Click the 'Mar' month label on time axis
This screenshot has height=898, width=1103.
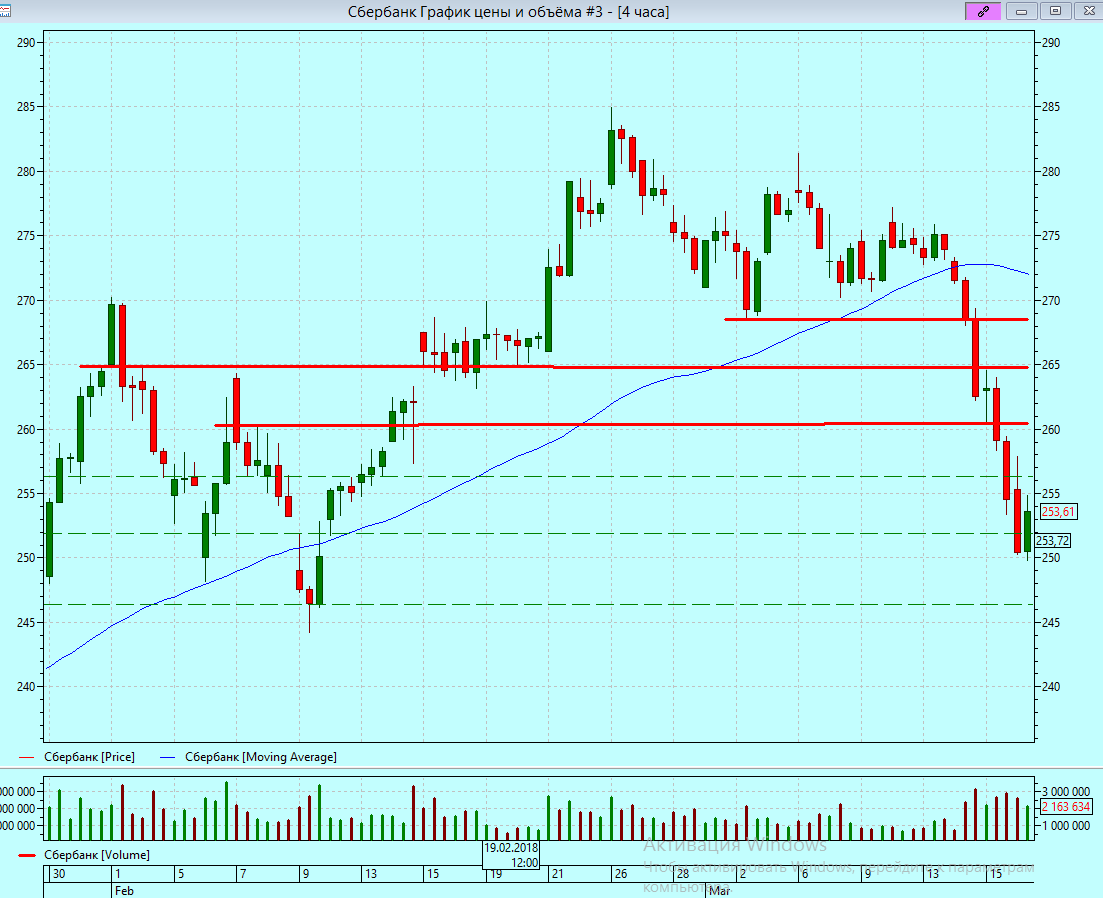(x=719, y=891)
